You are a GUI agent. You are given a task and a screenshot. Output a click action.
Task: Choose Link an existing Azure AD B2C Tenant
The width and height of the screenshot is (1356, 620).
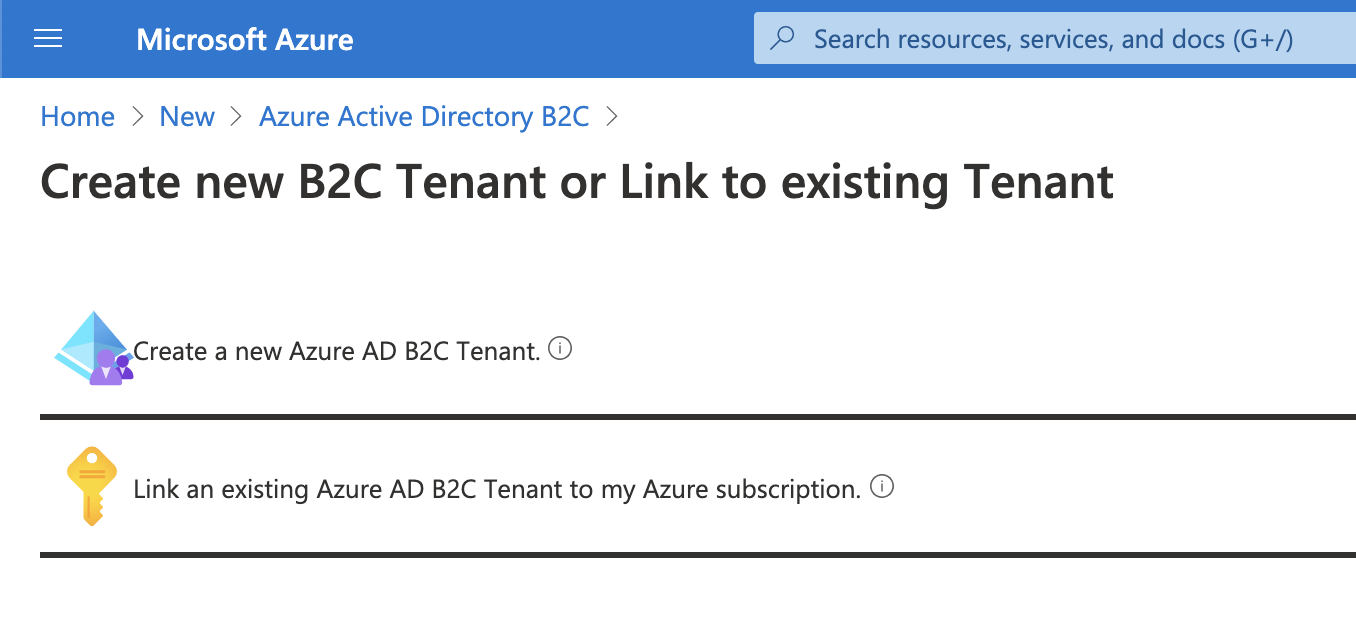pos(497,490)
